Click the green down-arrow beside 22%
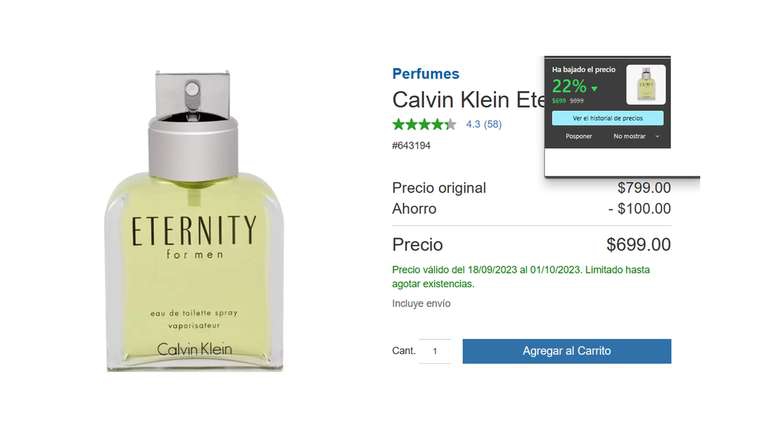The height and width of the screenshot is (432, 768). (x=594, y=89)
